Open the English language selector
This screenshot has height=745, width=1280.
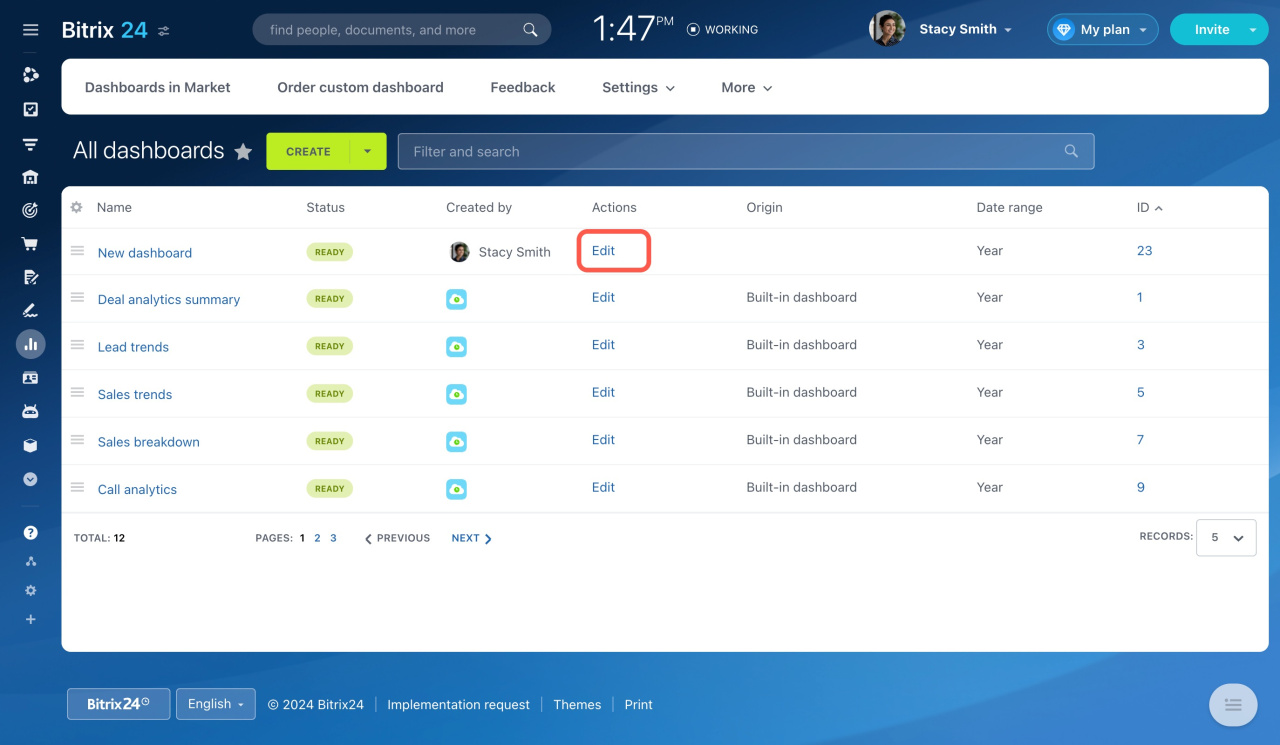215,703
